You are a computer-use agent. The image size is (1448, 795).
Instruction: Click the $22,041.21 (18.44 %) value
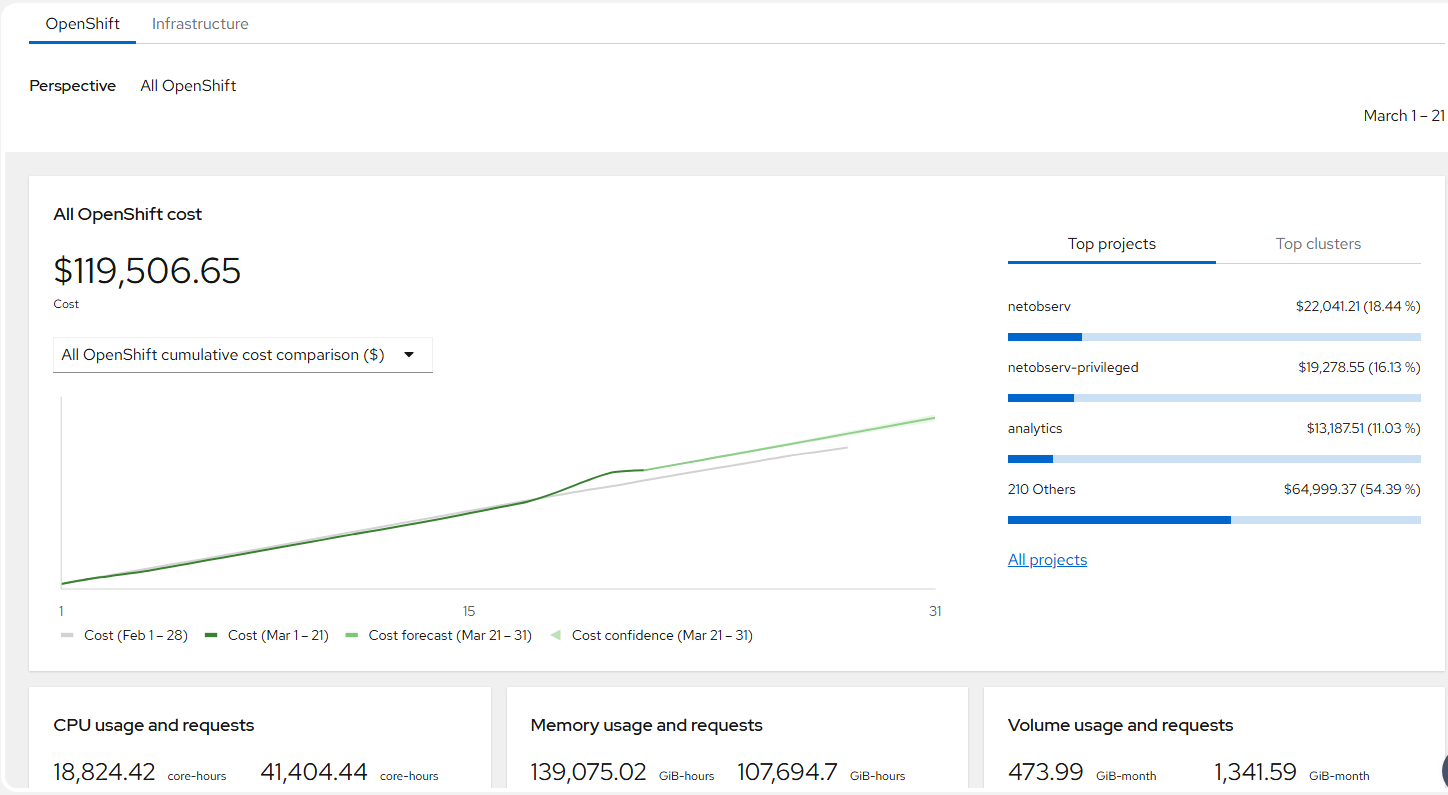pyautogui.click(x=1358, y=307)
